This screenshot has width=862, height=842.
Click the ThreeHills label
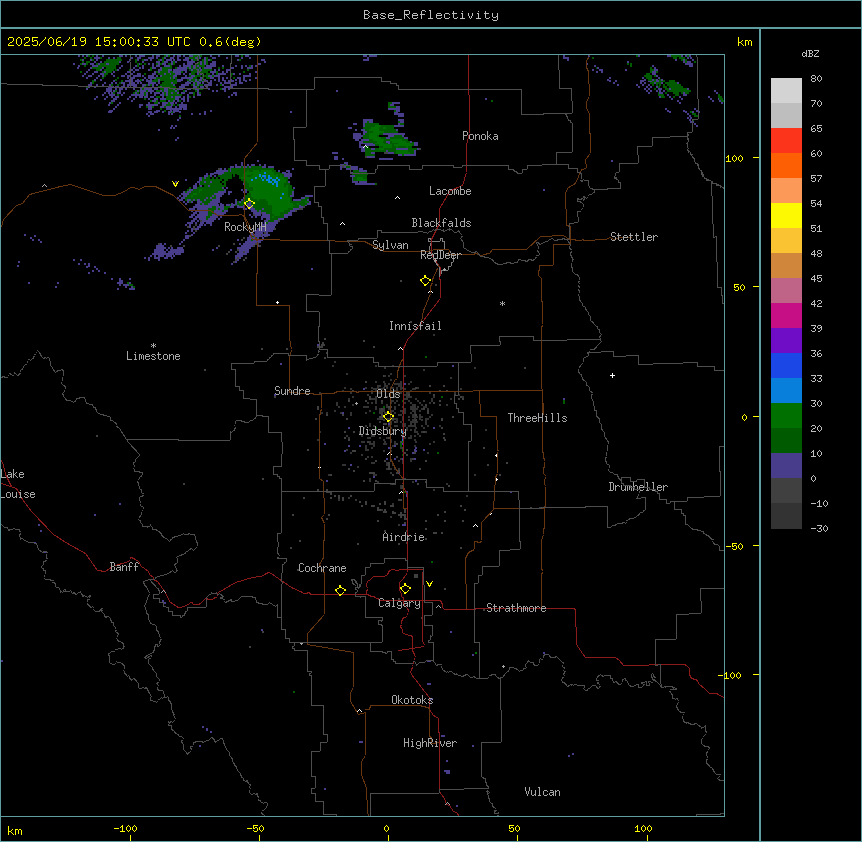[x=537, y=418]
